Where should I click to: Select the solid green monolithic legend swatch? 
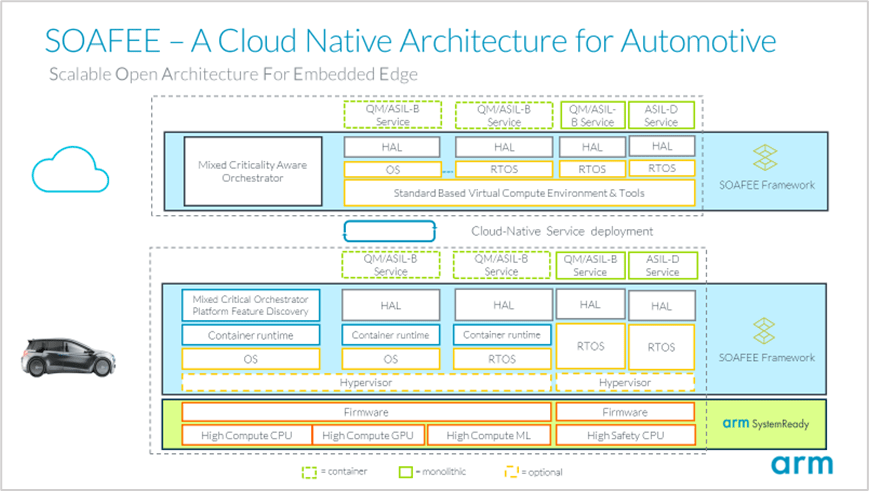[x=405, y=472]
